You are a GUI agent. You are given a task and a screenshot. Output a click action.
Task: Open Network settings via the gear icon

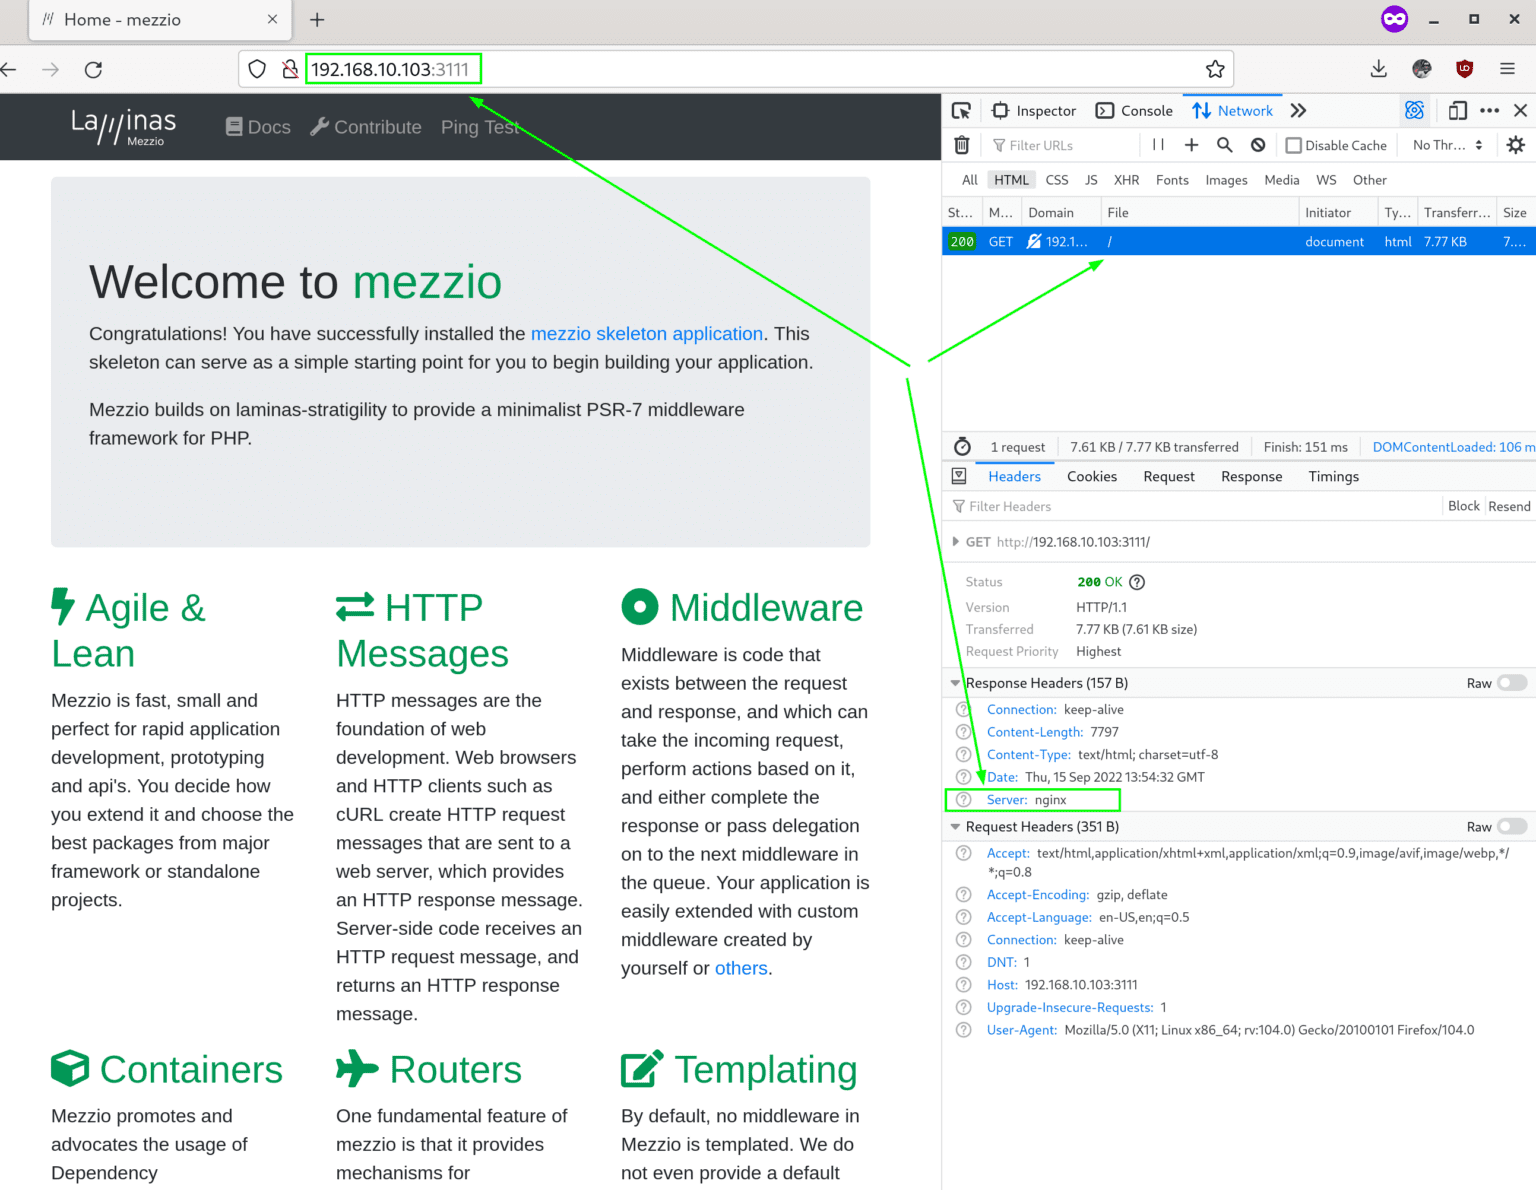click(x=1515, y=144)
